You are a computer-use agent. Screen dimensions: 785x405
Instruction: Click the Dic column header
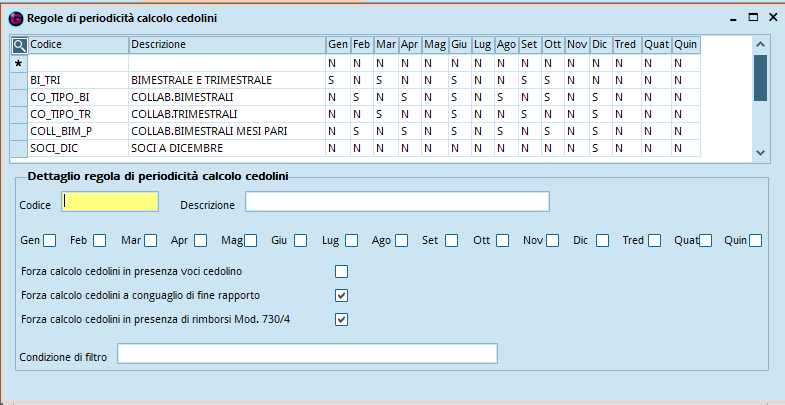point(600,45)
